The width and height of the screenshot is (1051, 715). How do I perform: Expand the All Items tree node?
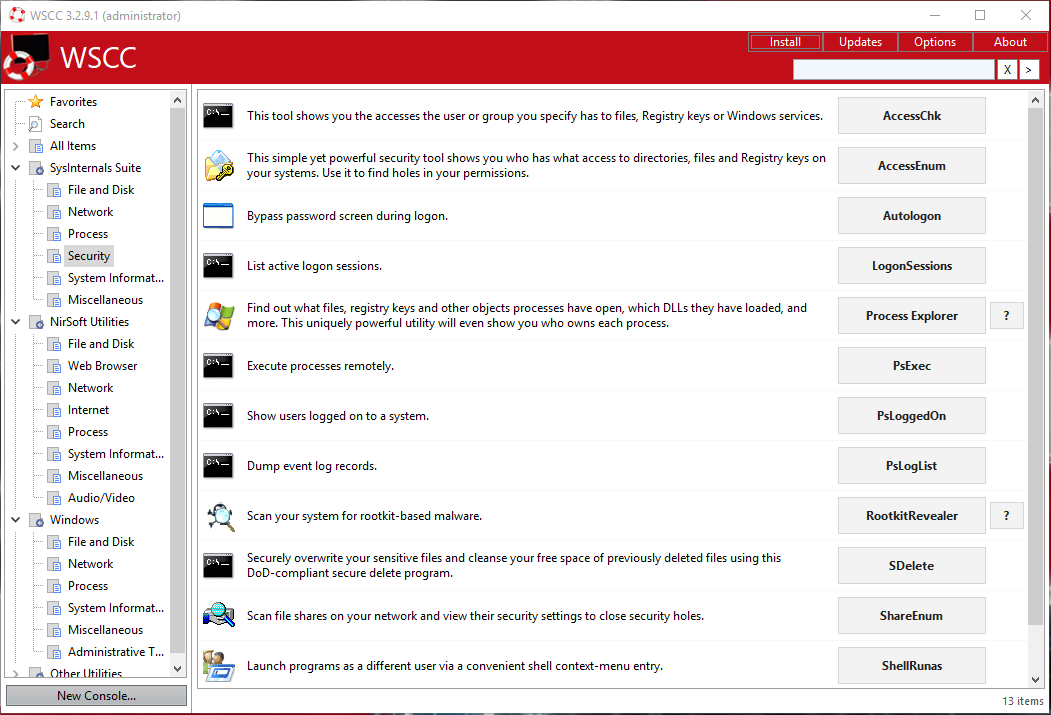click(15, 145)
